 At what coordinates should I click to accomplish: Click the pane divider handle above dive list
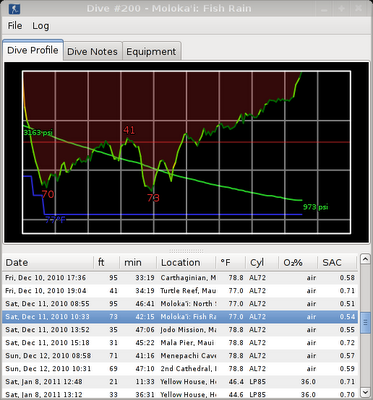[186, 251]
